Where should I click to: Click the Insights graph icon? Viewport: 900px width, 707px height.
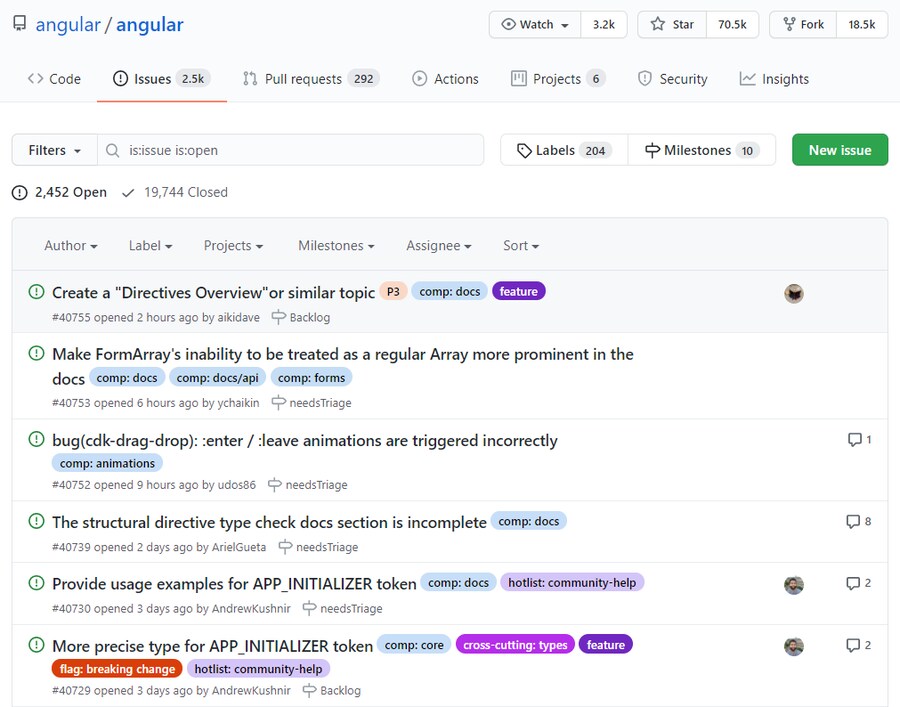point(746,78)
